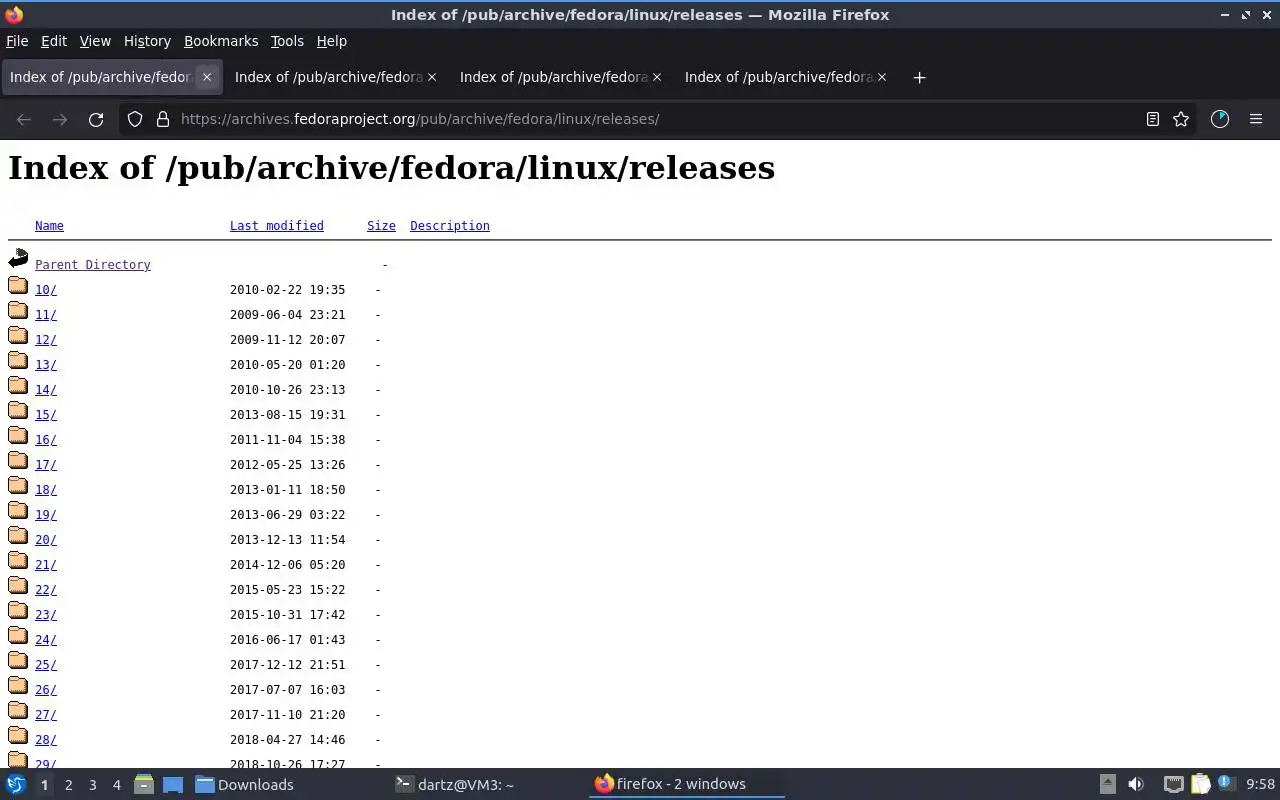Open the Edit menu
Image resolution: width=1280 pixels, height=800 pixels.
54,41
